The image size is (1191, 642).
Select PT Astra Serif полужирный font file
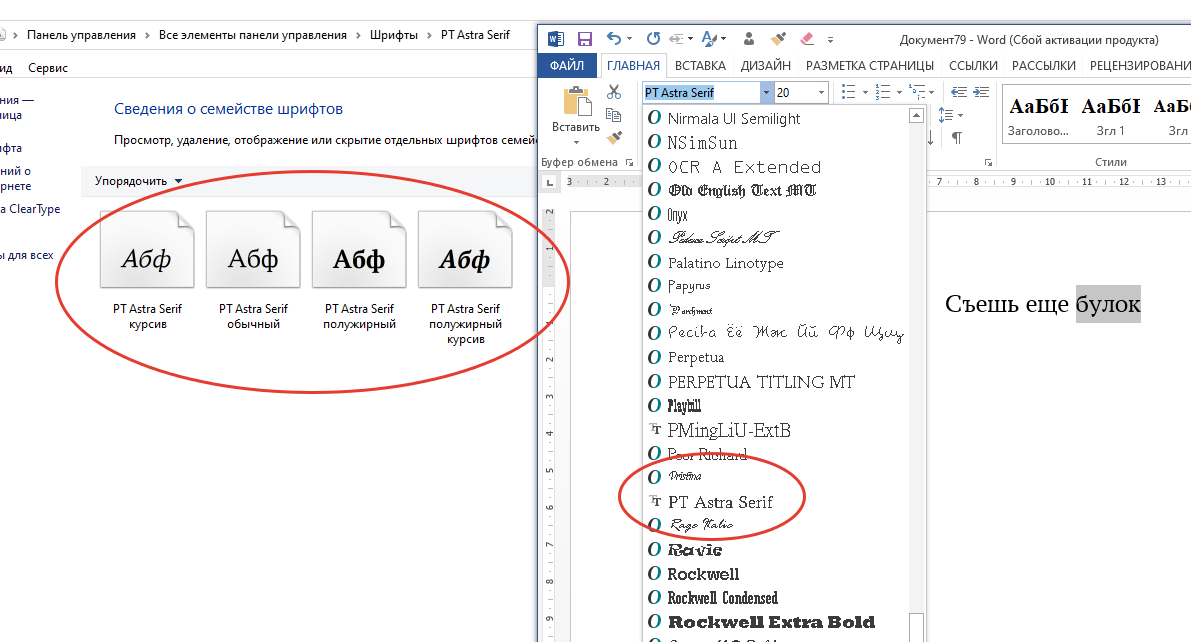[359, 271]
